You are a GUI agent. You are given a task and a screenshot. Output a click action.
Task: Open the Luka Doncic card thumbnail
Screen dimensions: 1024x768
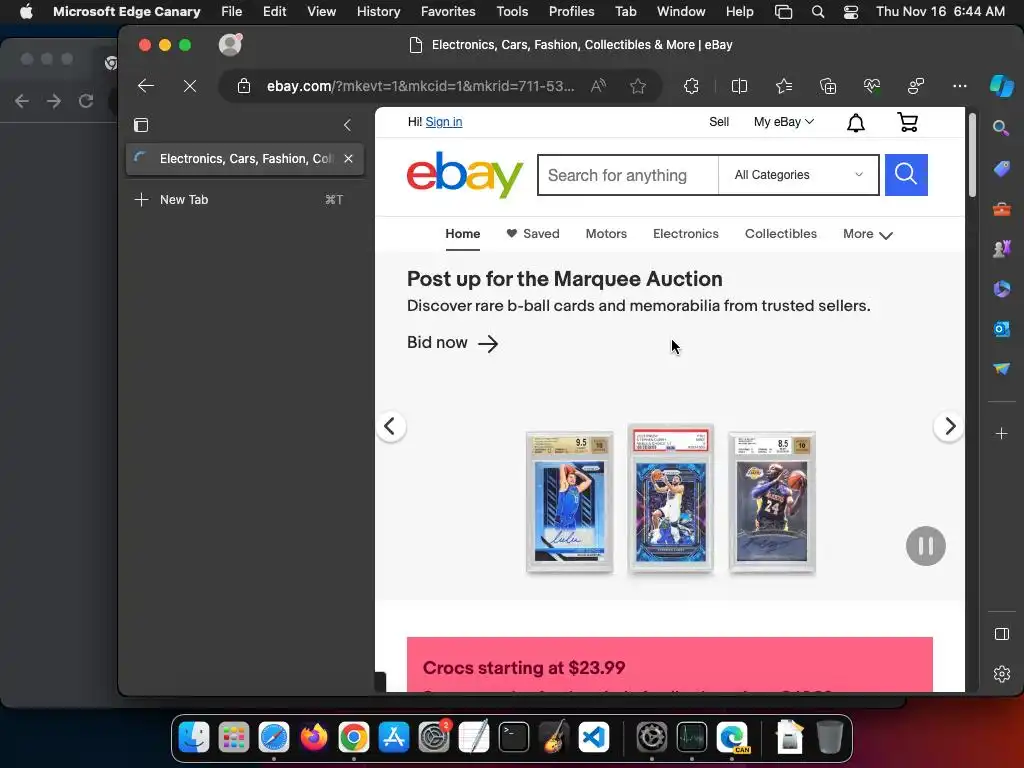tap(569, 502)
